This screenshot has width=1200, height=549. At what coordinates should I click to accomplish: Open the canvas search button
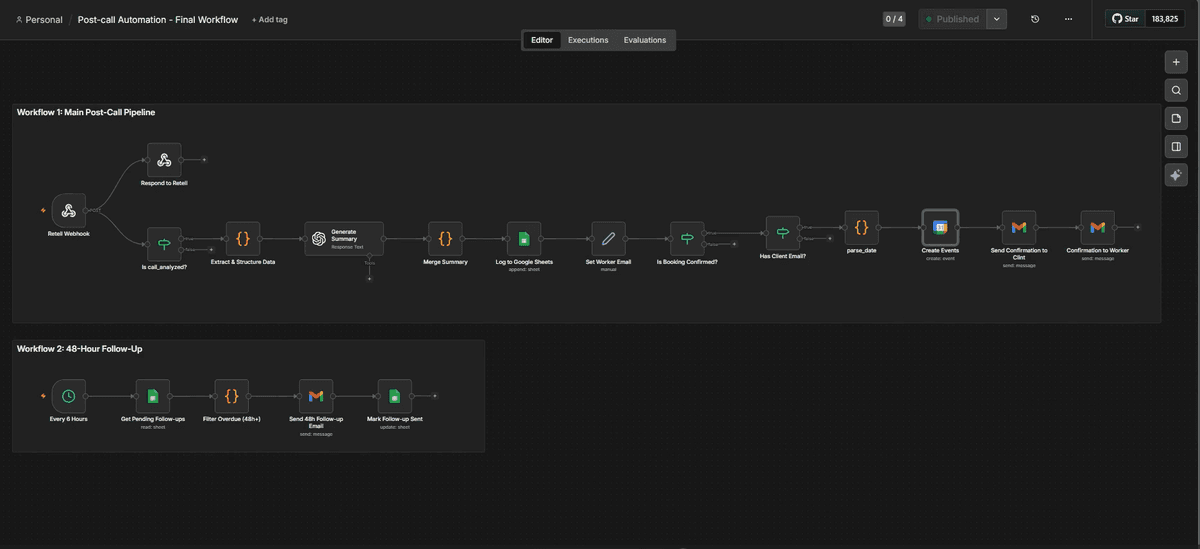coord(1176,90)
